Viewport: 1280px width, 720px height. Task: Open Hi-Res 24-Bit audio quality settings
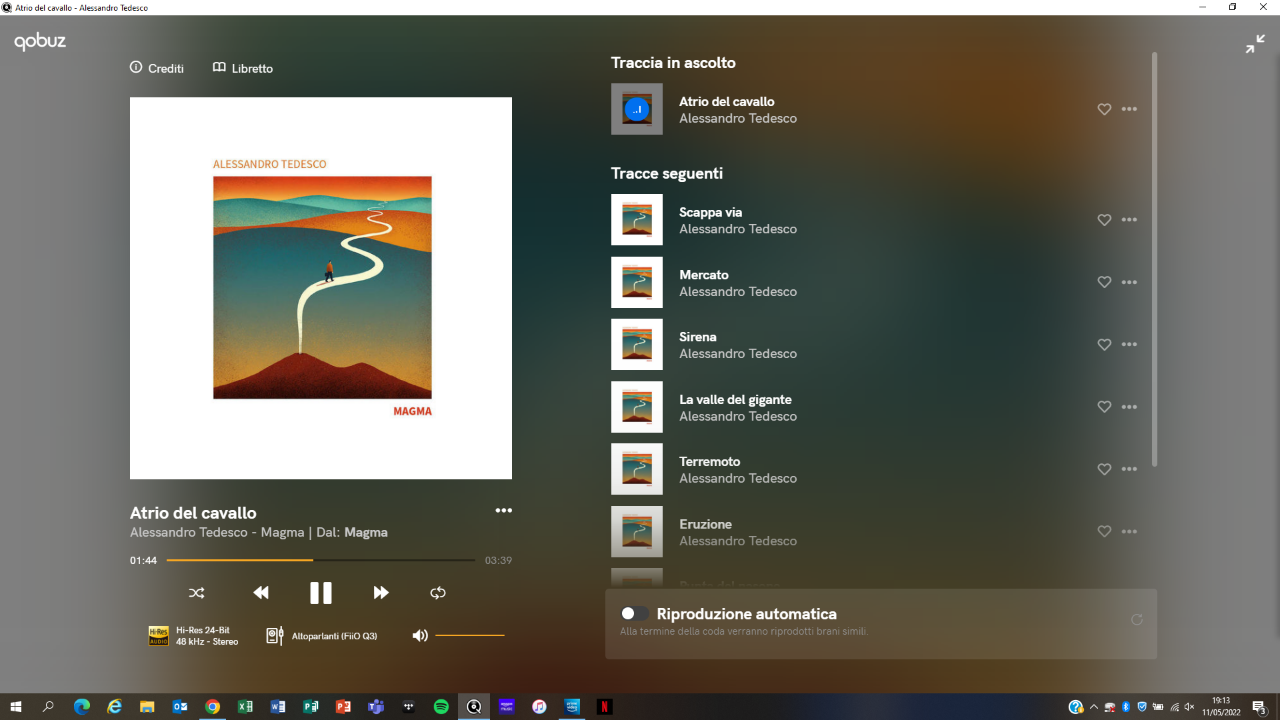pos(194,636)
